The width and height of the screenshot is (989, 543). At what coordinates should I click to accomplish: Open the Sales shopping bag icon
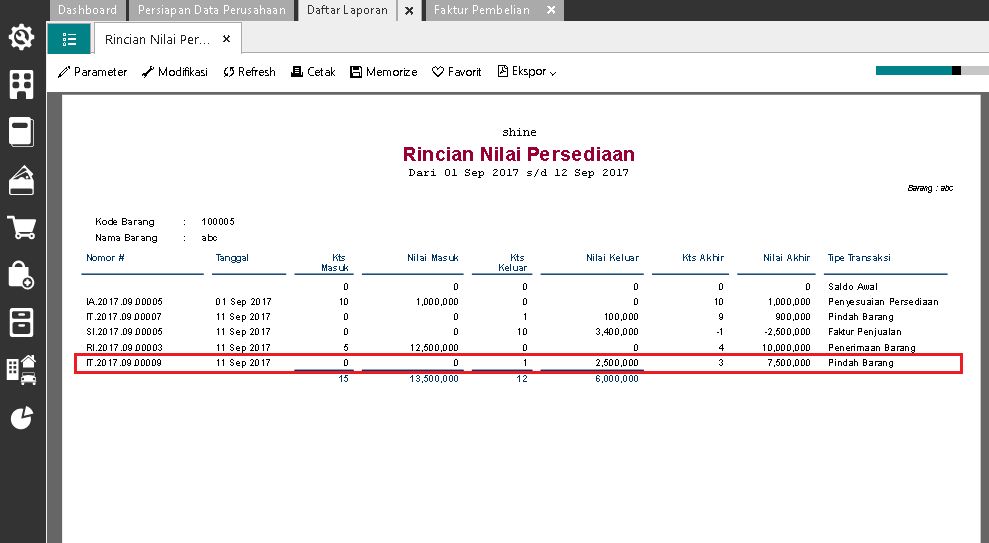(21, 274)
